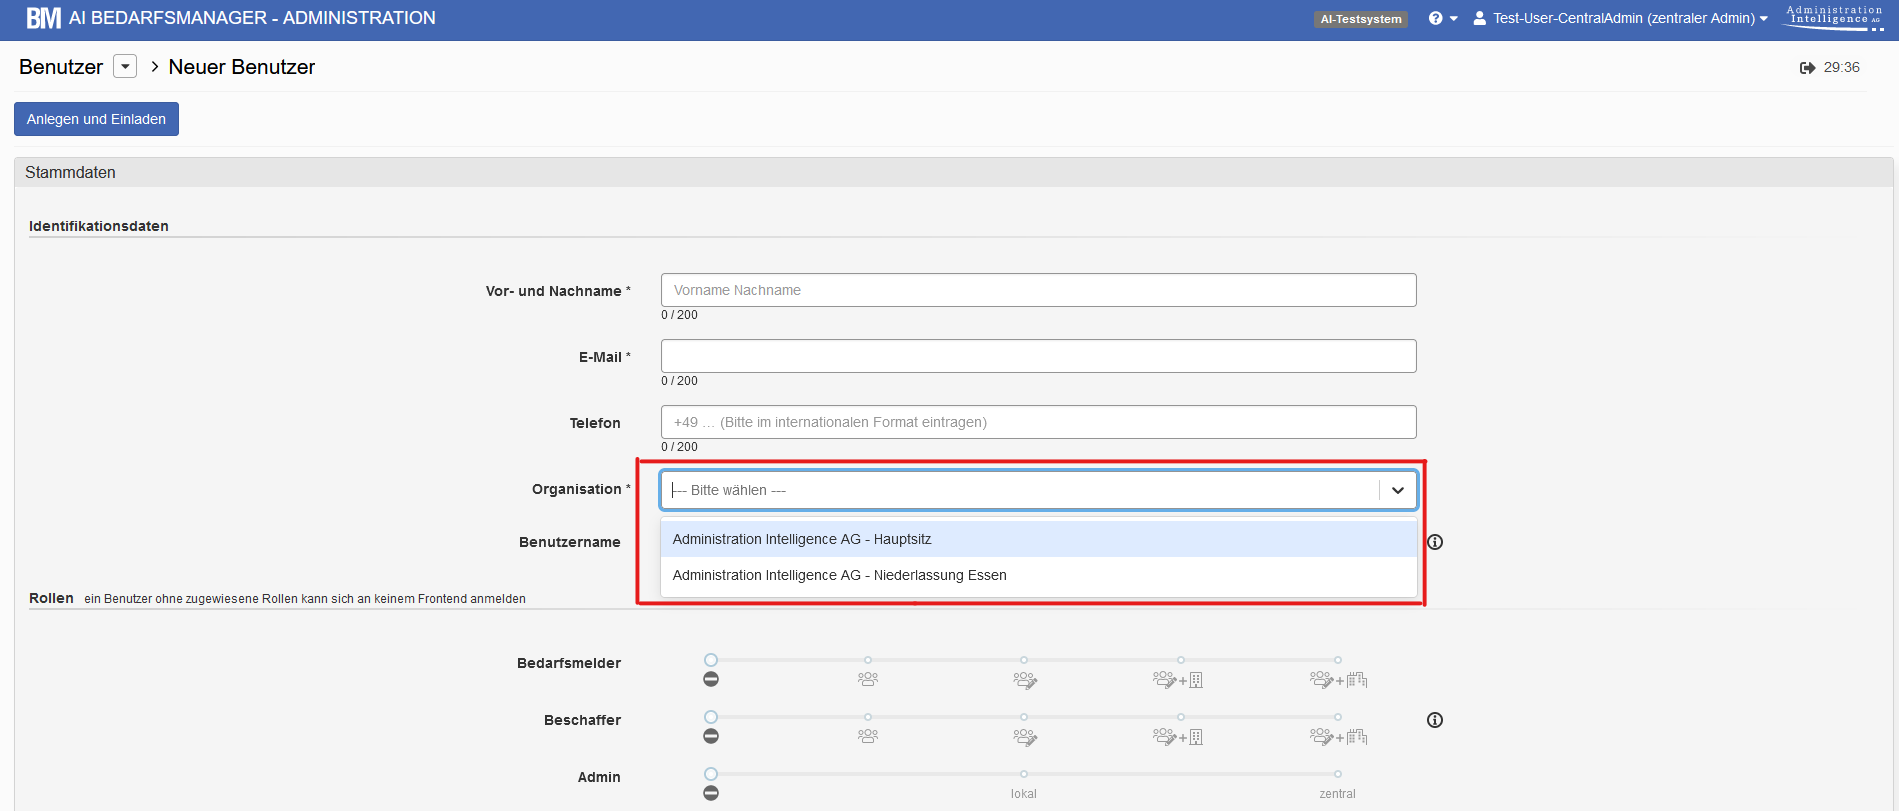Click the BM logo in header
1899x811 pixels.
[43, 18]
